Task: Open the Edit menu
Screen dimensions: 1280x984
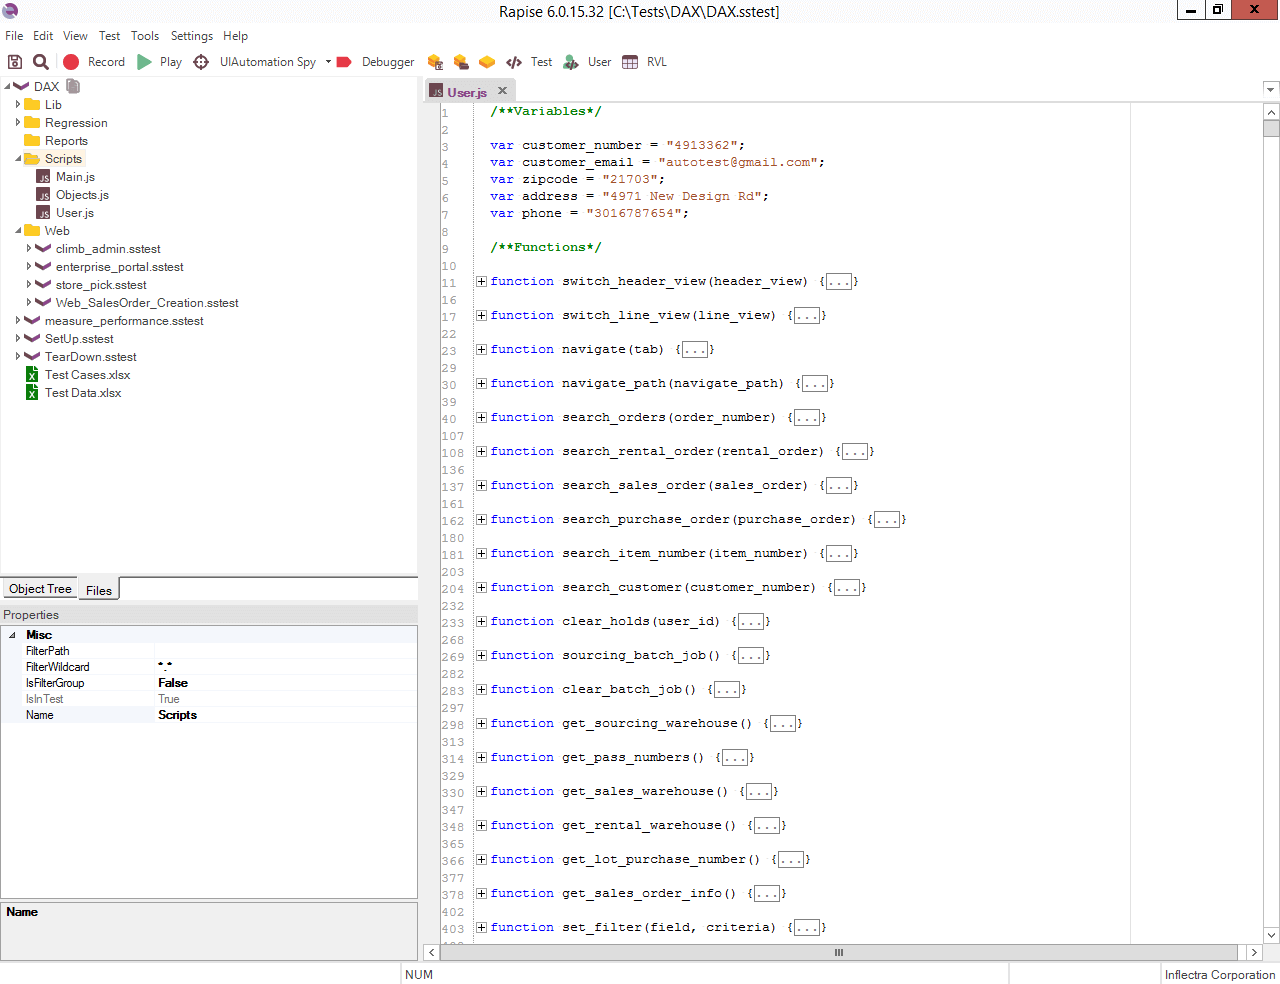Action: pos(43,36)
